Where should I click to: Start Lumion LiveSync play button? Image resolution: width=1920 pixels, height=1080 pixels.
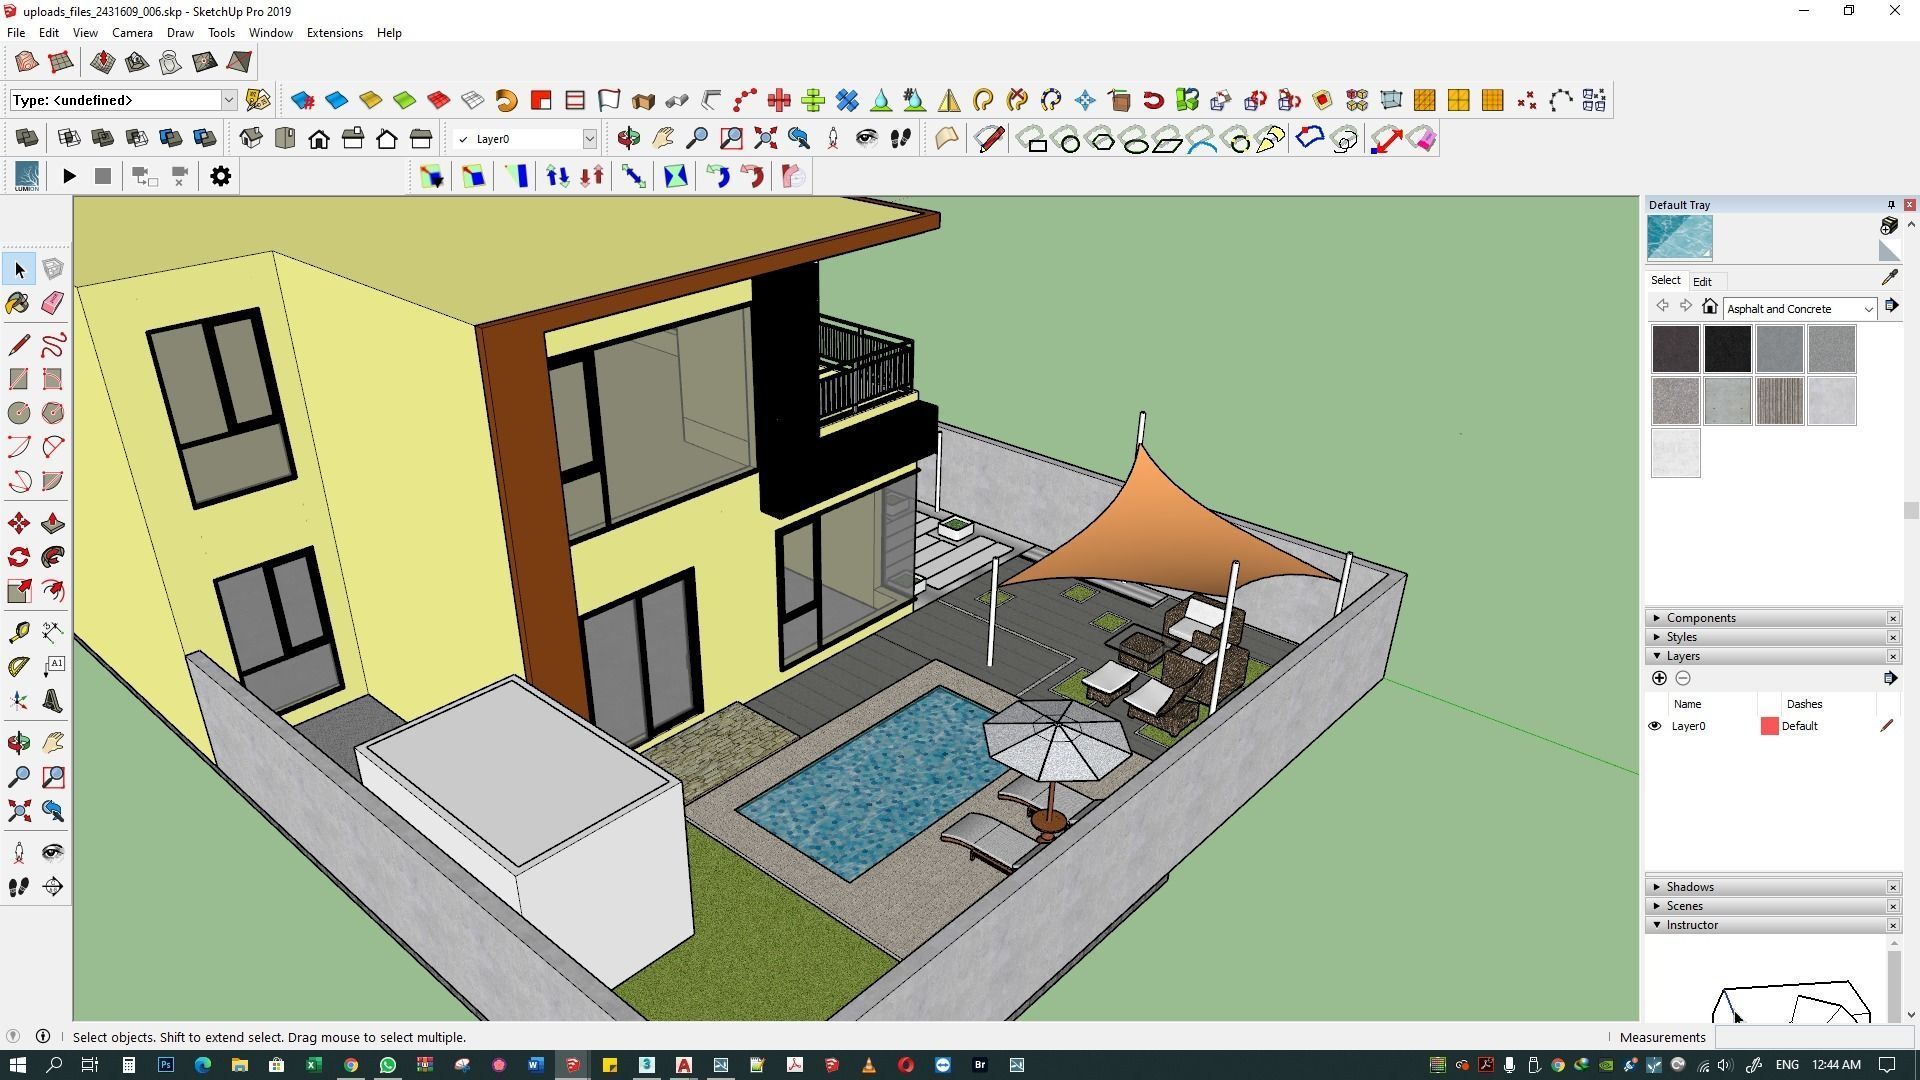pyautogui.click(x=69, y=177)
